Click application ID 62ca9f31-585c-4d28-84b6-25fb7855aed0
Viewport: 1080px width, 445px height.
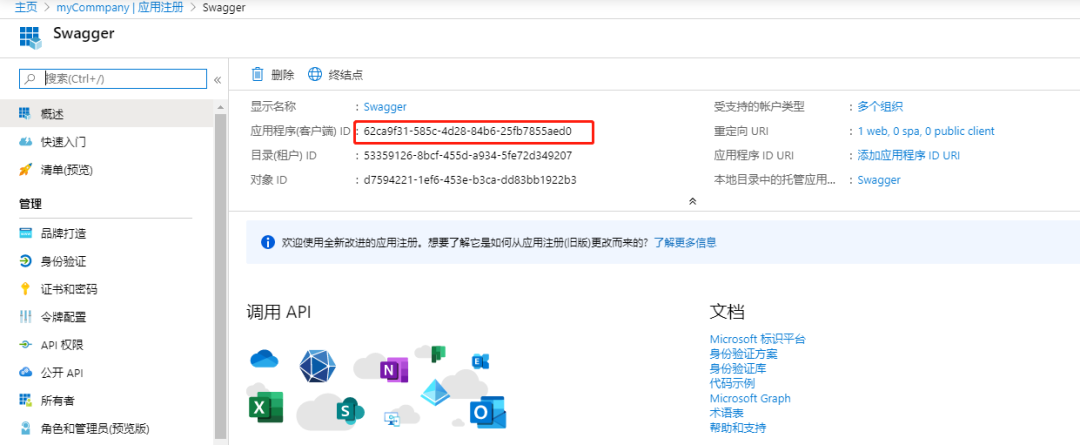(x=468, y=131)
